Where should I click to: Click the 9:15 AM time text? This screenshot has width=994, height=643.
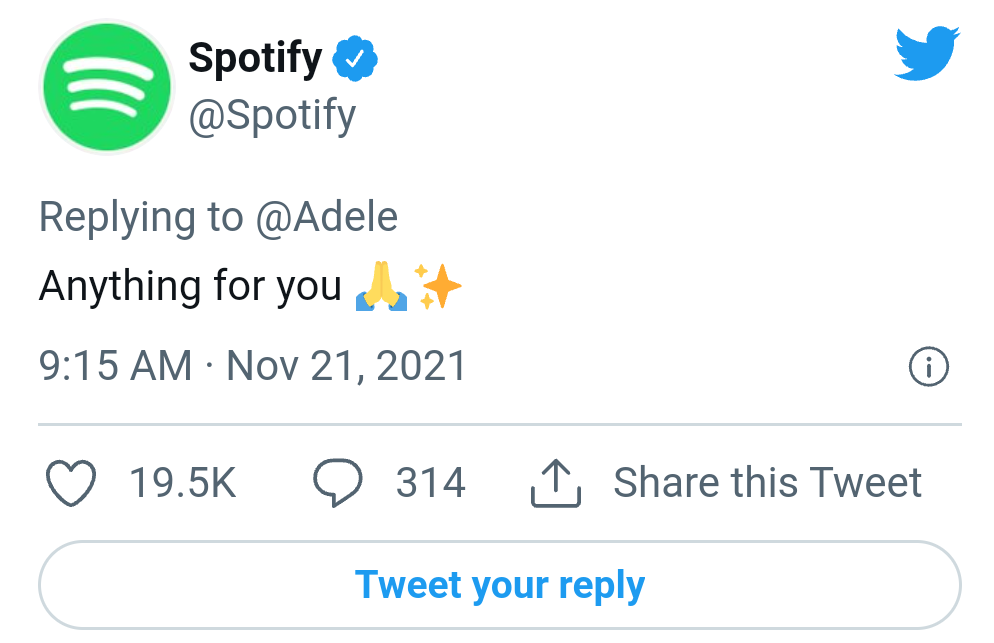pyautogui.click(x=115, y=366)
